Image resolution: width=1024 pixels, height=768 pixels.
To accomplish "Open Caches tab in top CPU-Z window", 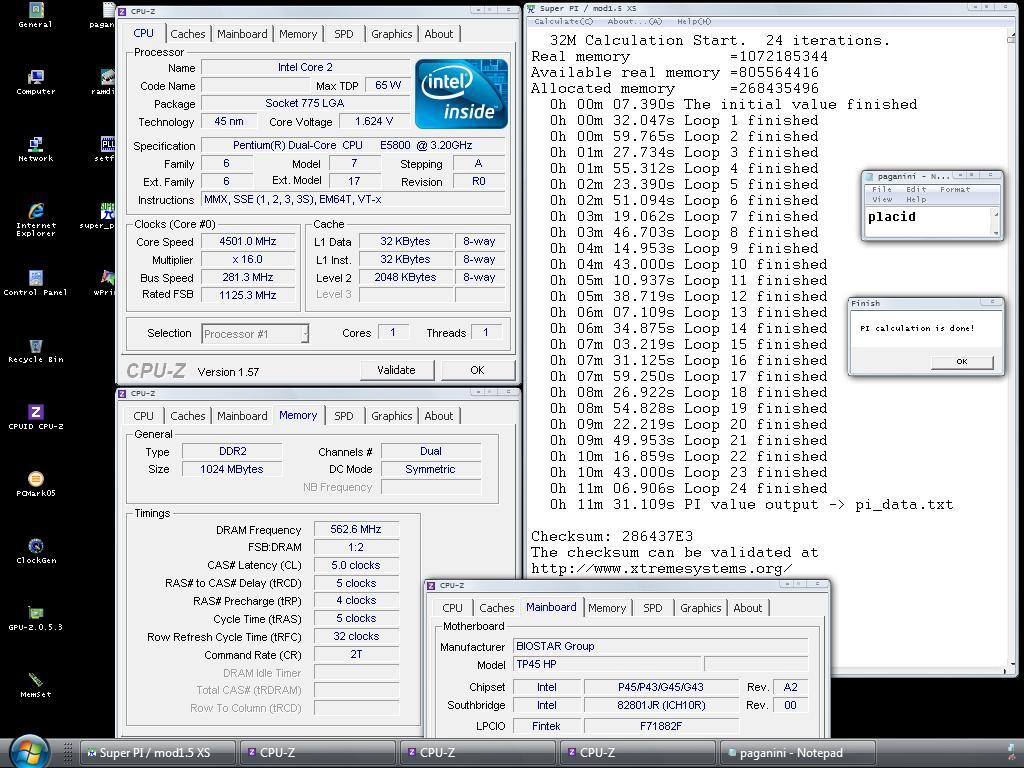I will point(187,34).
